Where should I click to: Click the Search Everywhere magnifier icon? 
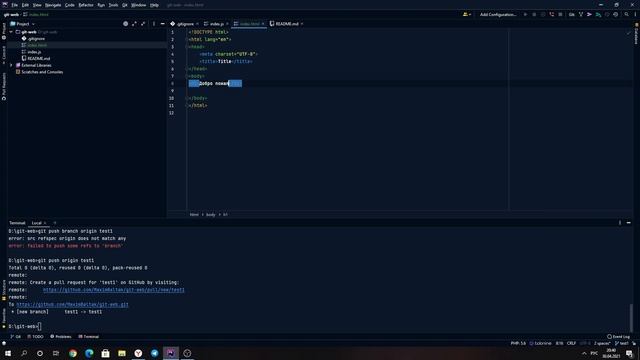[x=627, y=14]
